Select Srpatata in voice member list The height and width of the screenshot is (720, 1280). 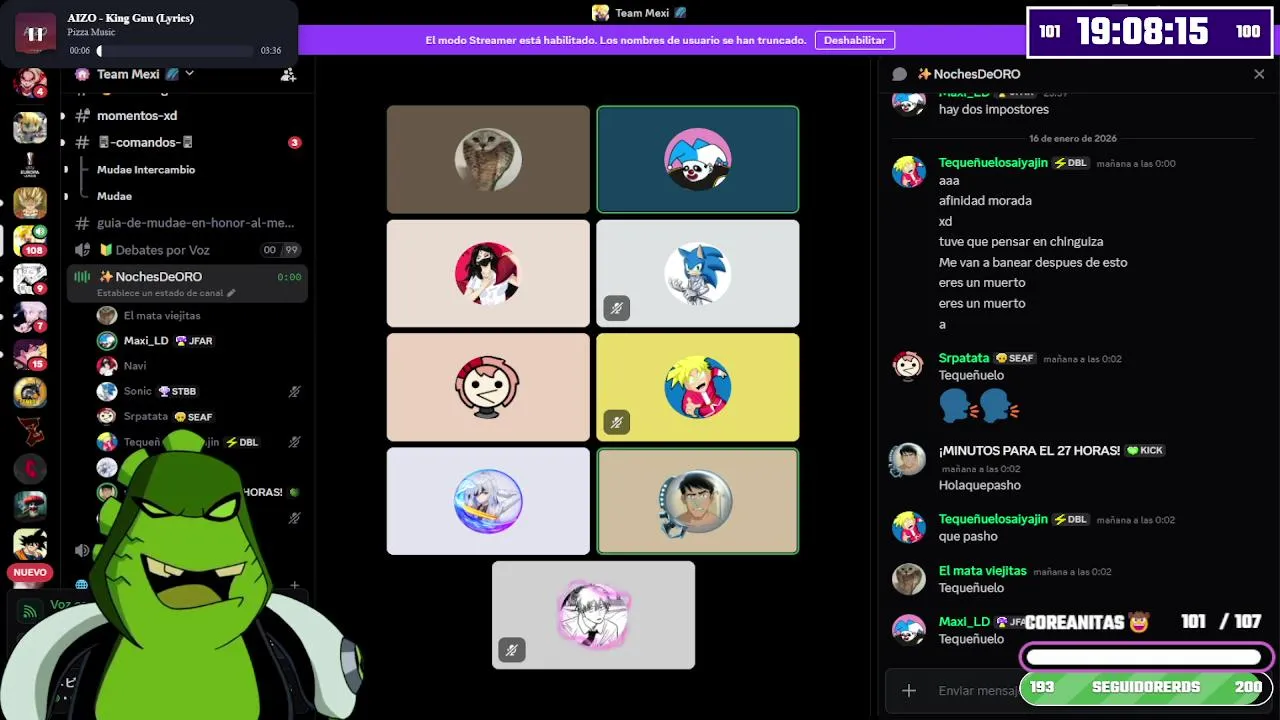[146, 417]
